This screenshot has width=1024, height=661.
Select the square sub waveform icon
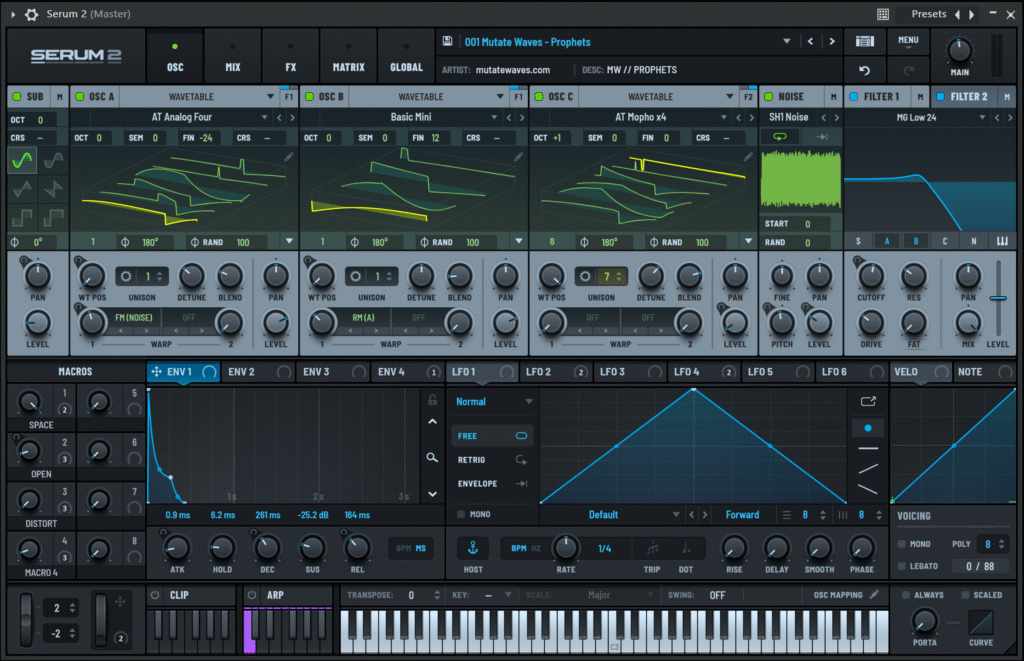coord(22,216)
